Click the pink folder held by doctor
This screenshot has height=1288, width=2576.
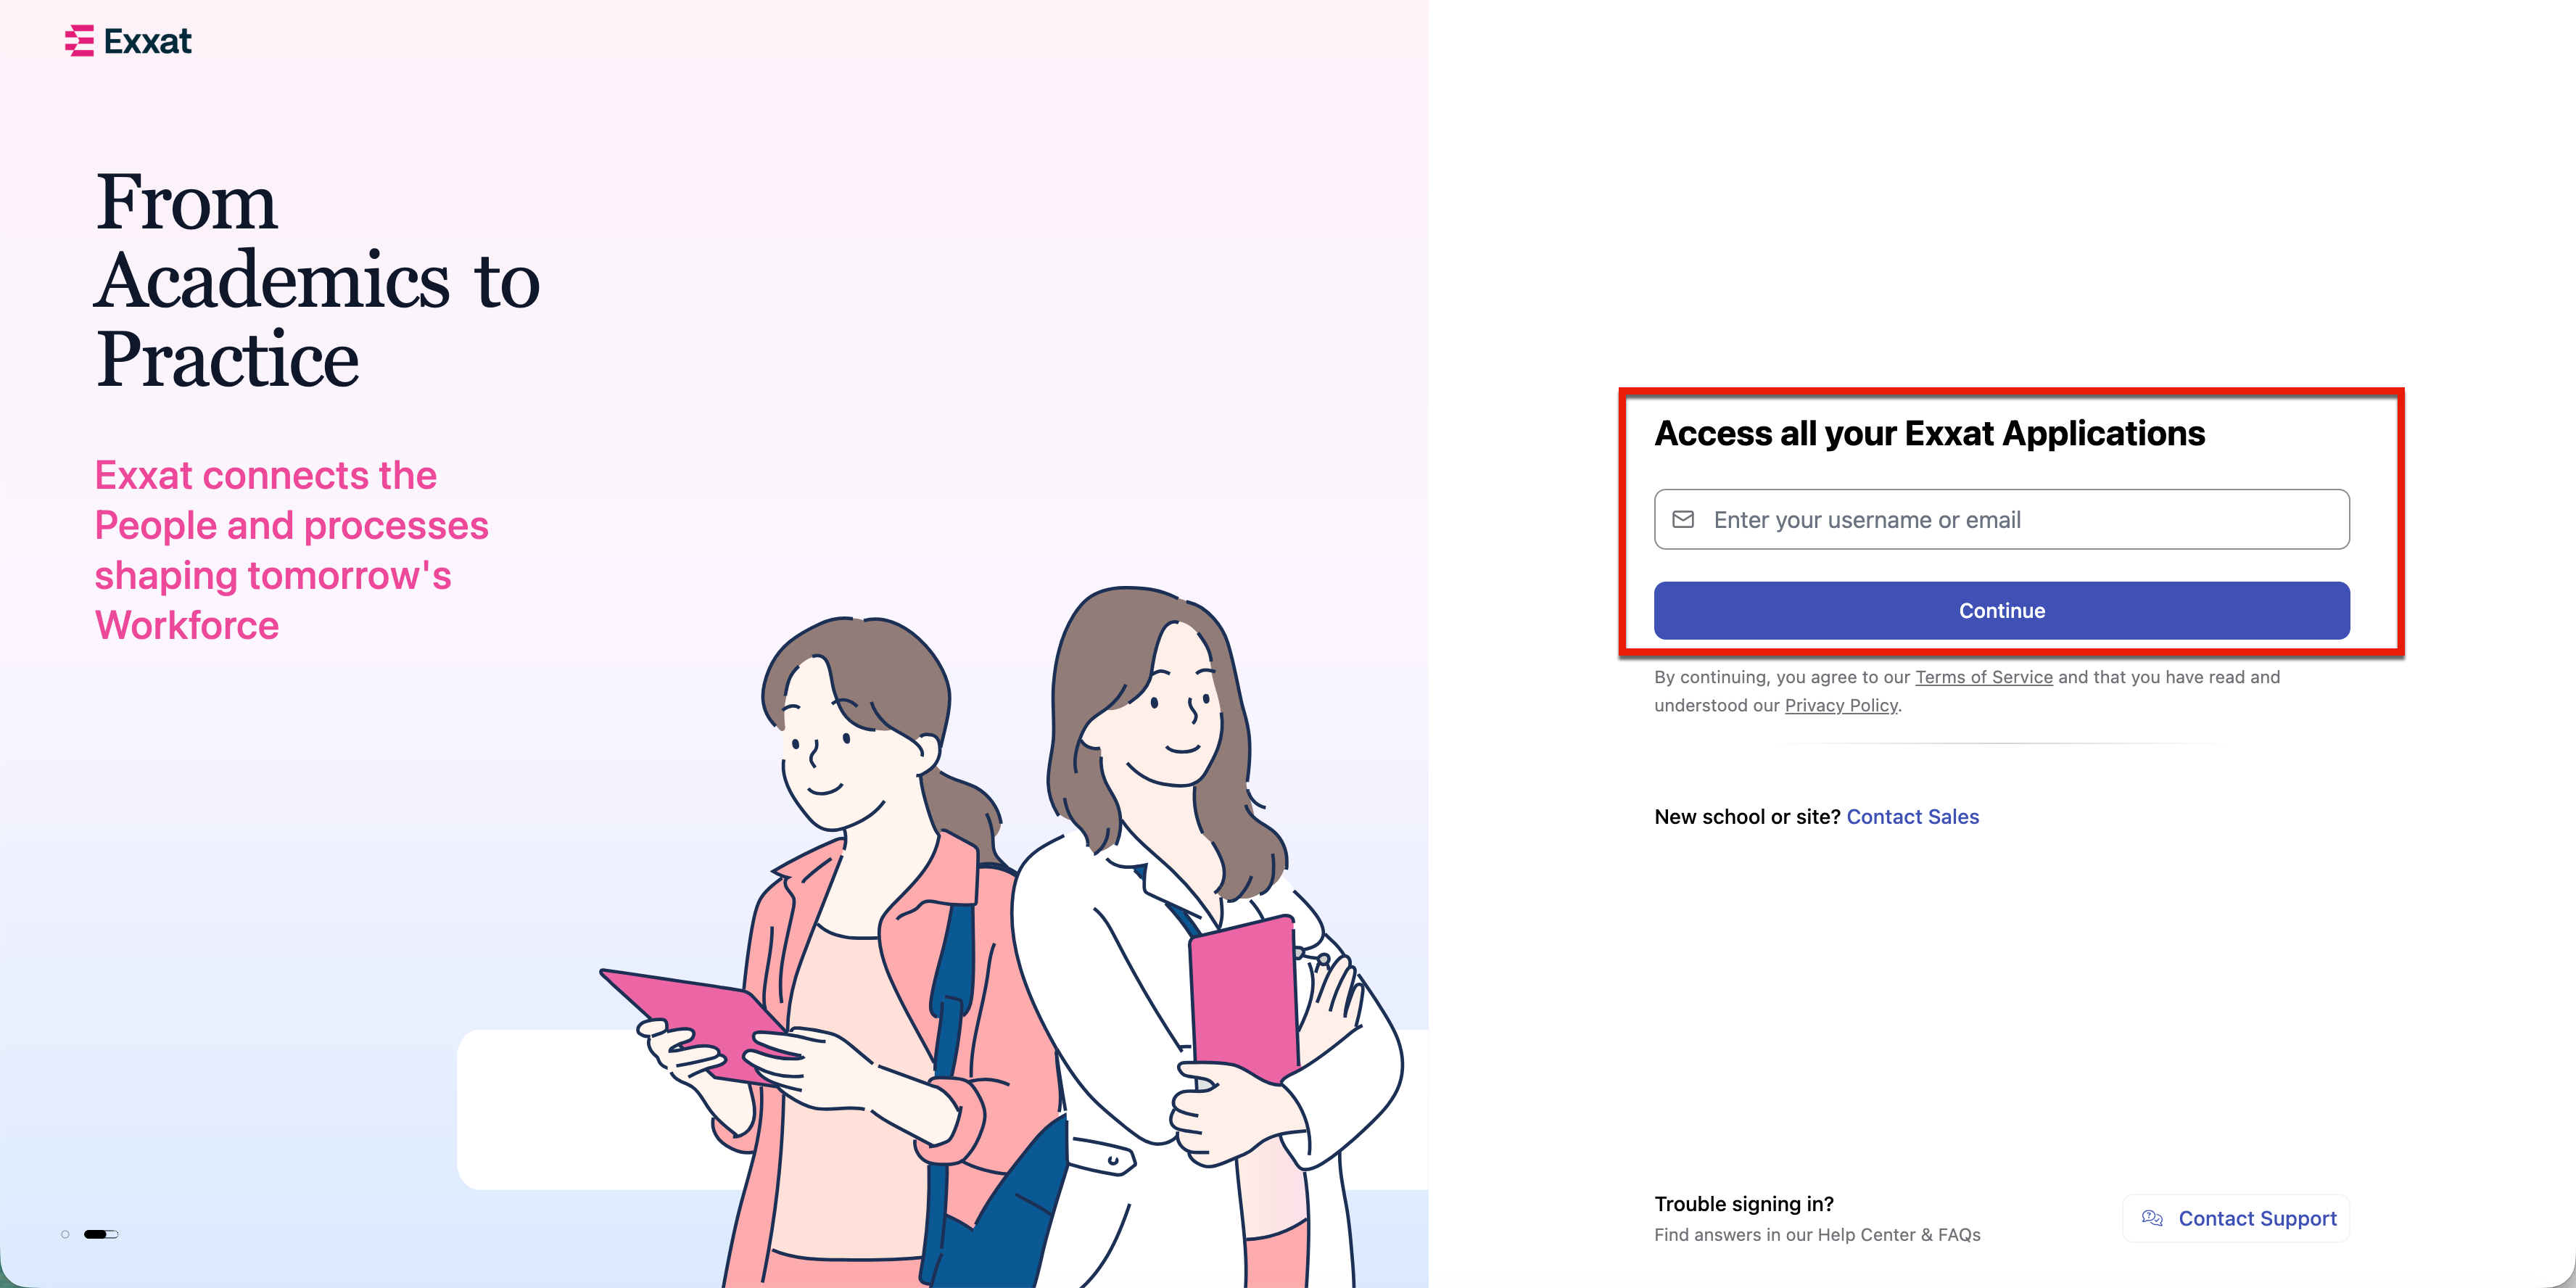tap(1244, 1000)
